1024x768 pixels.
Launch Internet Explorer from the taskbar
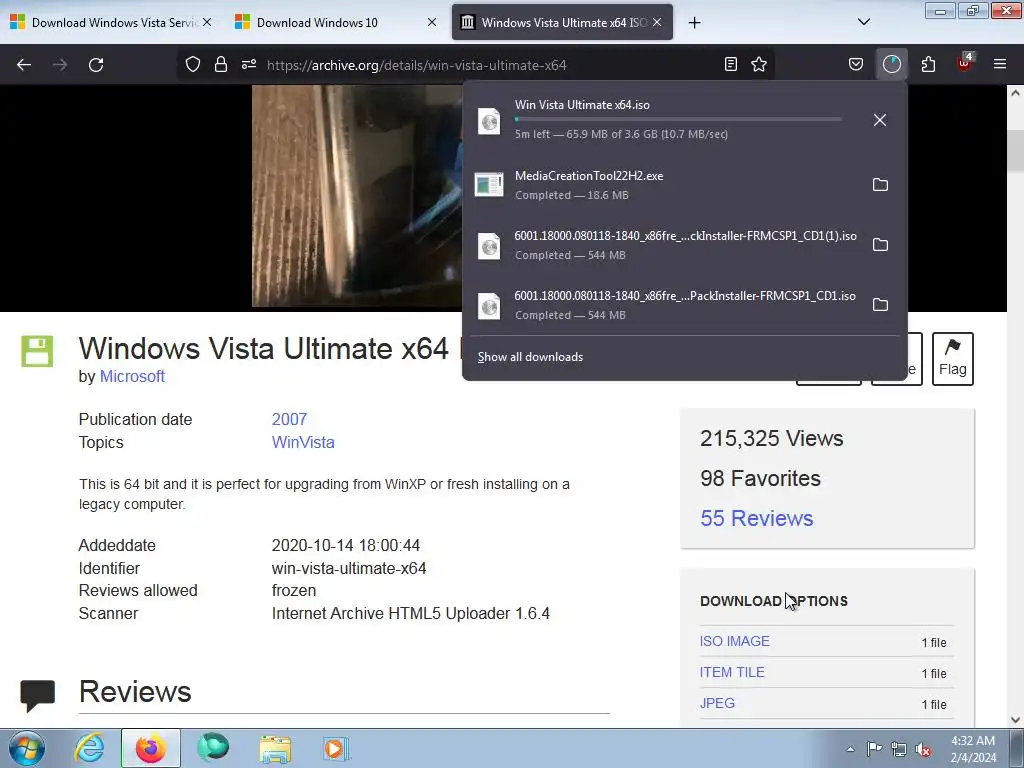[x=89, y=748]
